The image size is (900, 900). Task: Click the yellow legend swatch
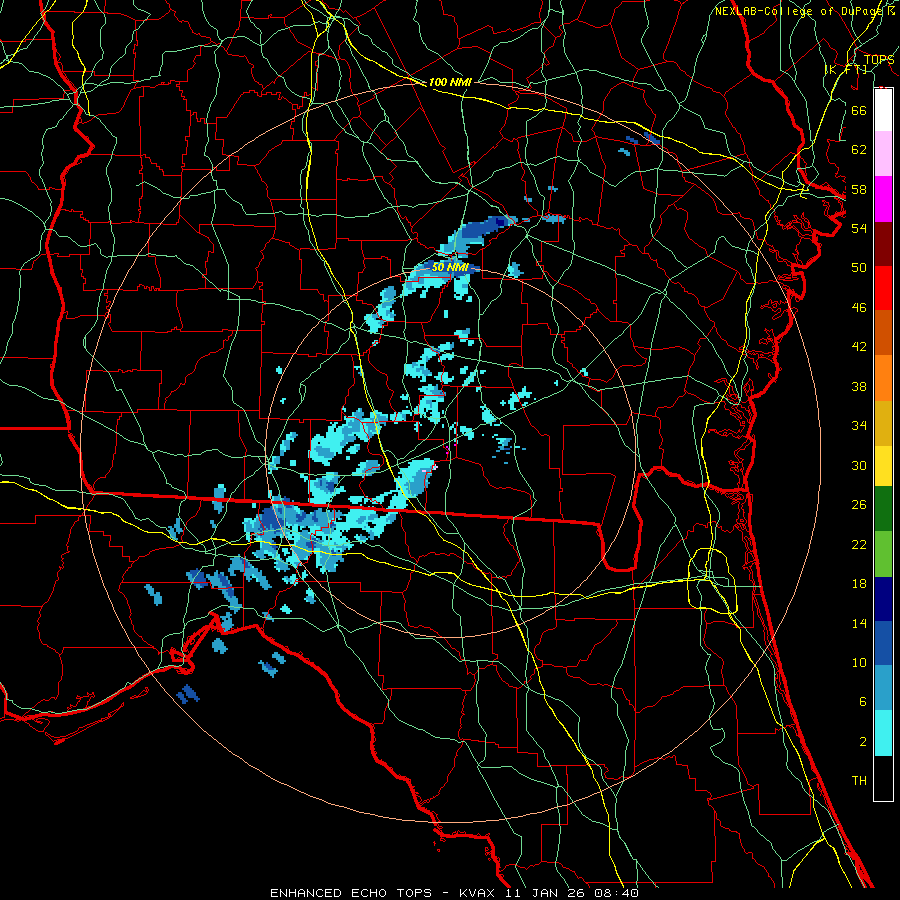tap(883, 466)
